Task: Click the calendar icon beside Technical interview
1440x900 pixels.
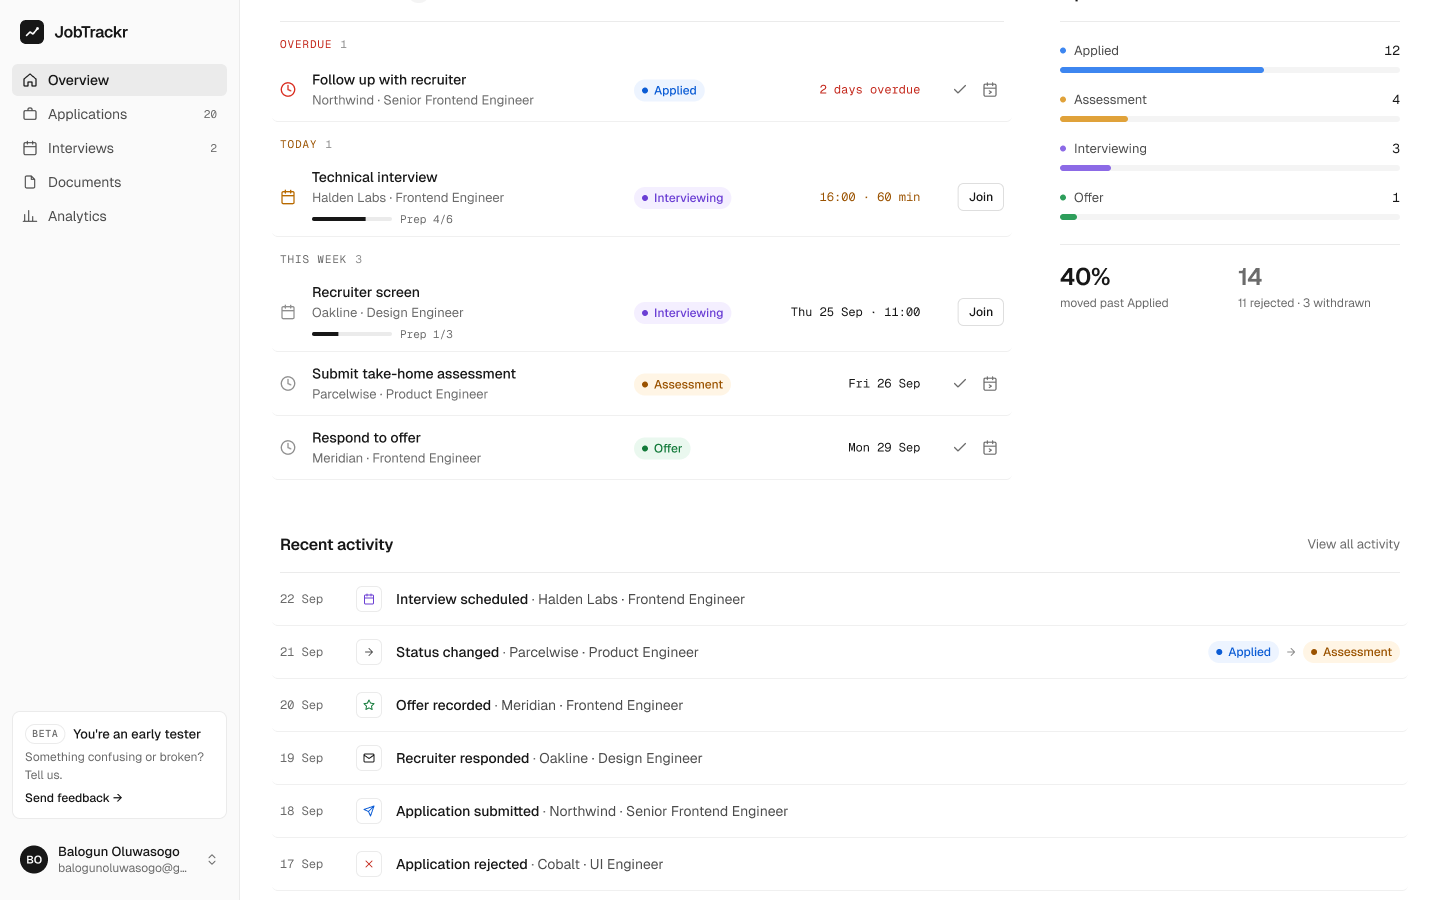Action: click(288, 198)
